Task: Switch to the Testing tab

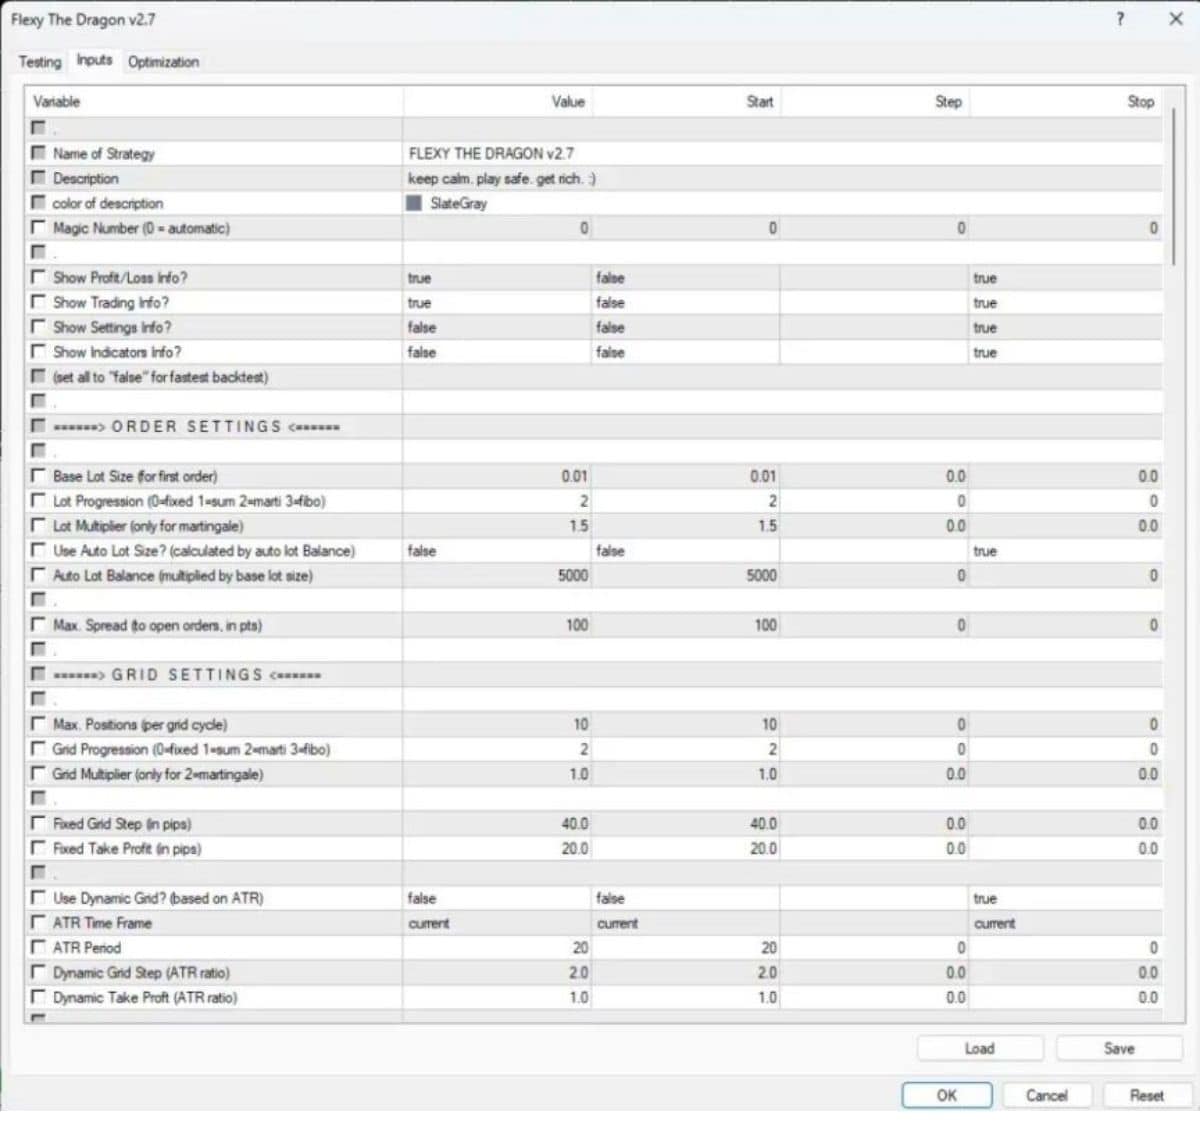Action: [40, 62]
